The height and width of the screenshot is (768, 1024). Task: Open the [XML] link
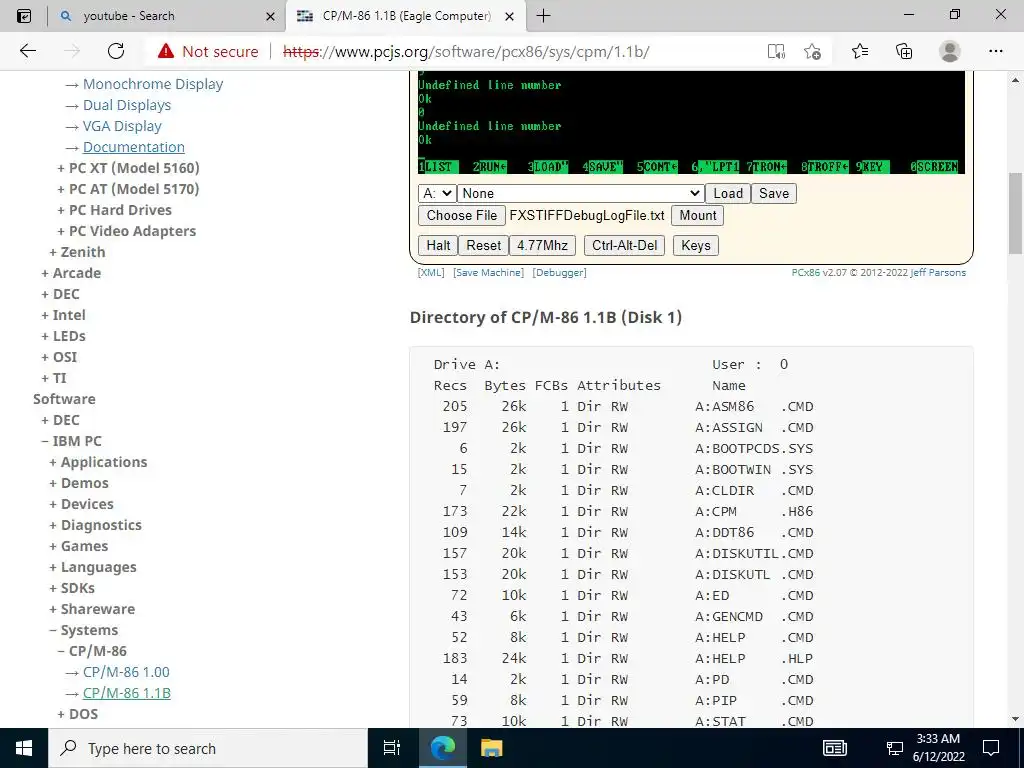coord(431,272)
